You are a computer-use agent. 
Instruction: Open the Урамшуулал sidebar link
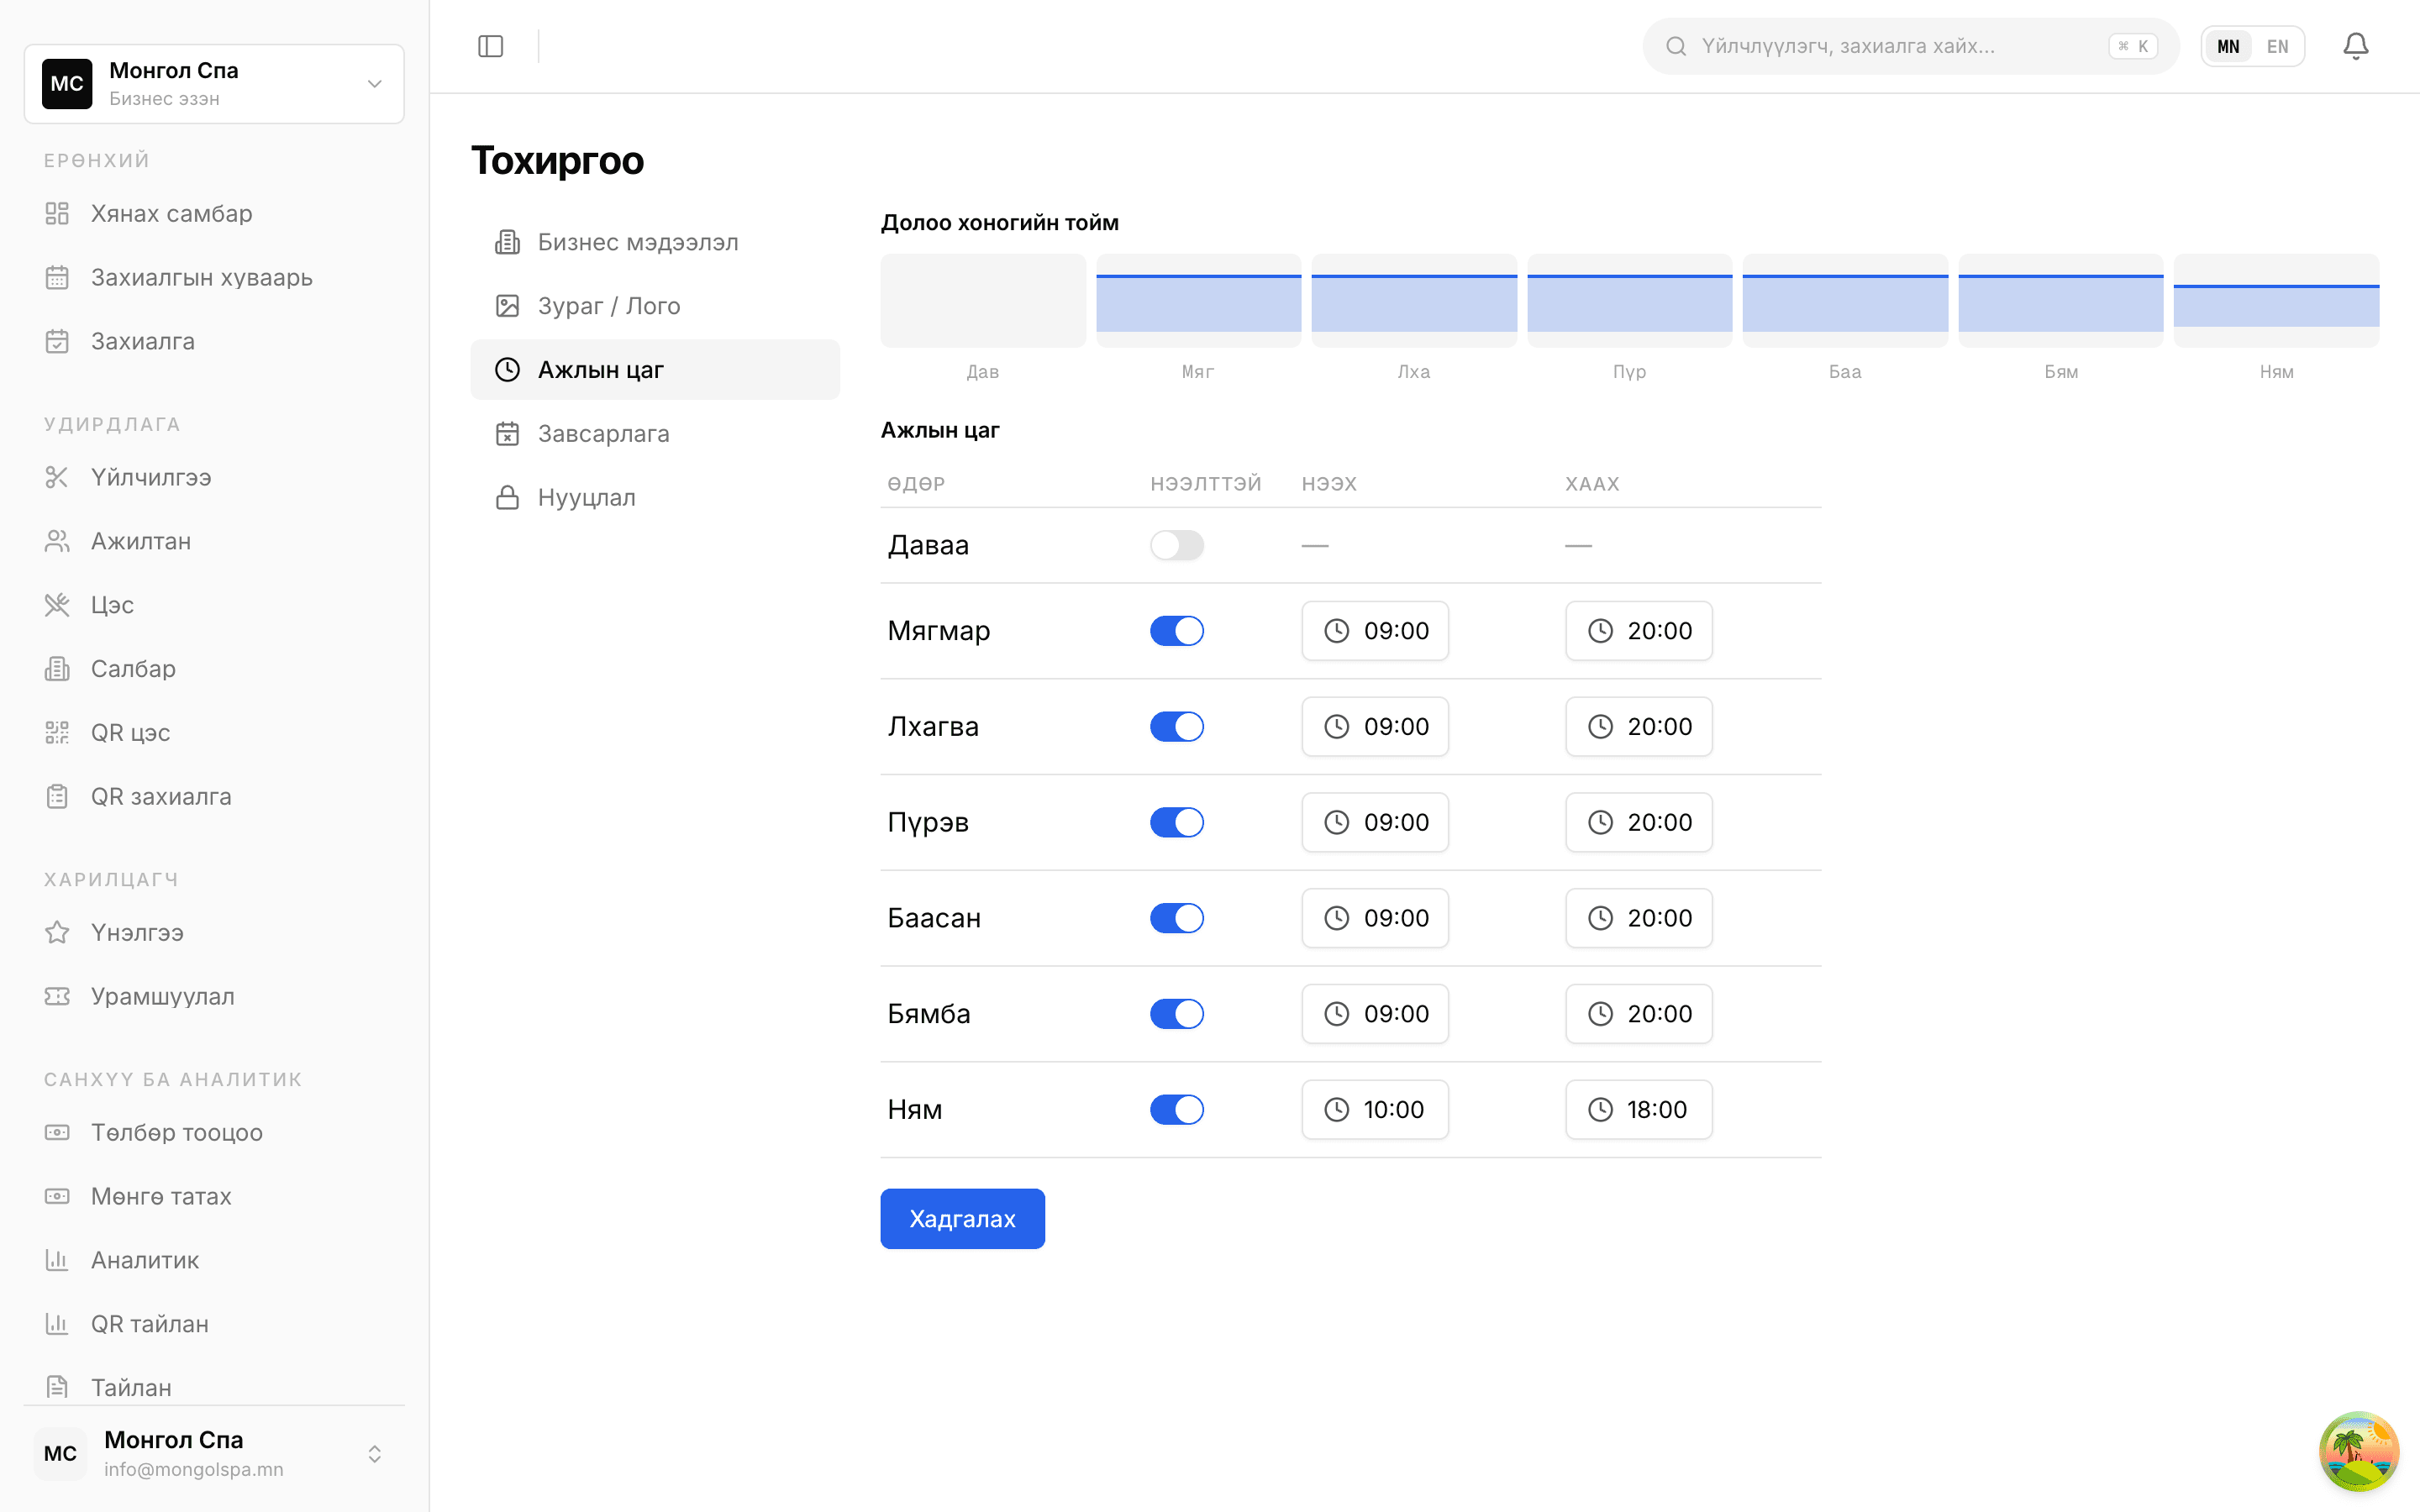click(x=214, y=996)
